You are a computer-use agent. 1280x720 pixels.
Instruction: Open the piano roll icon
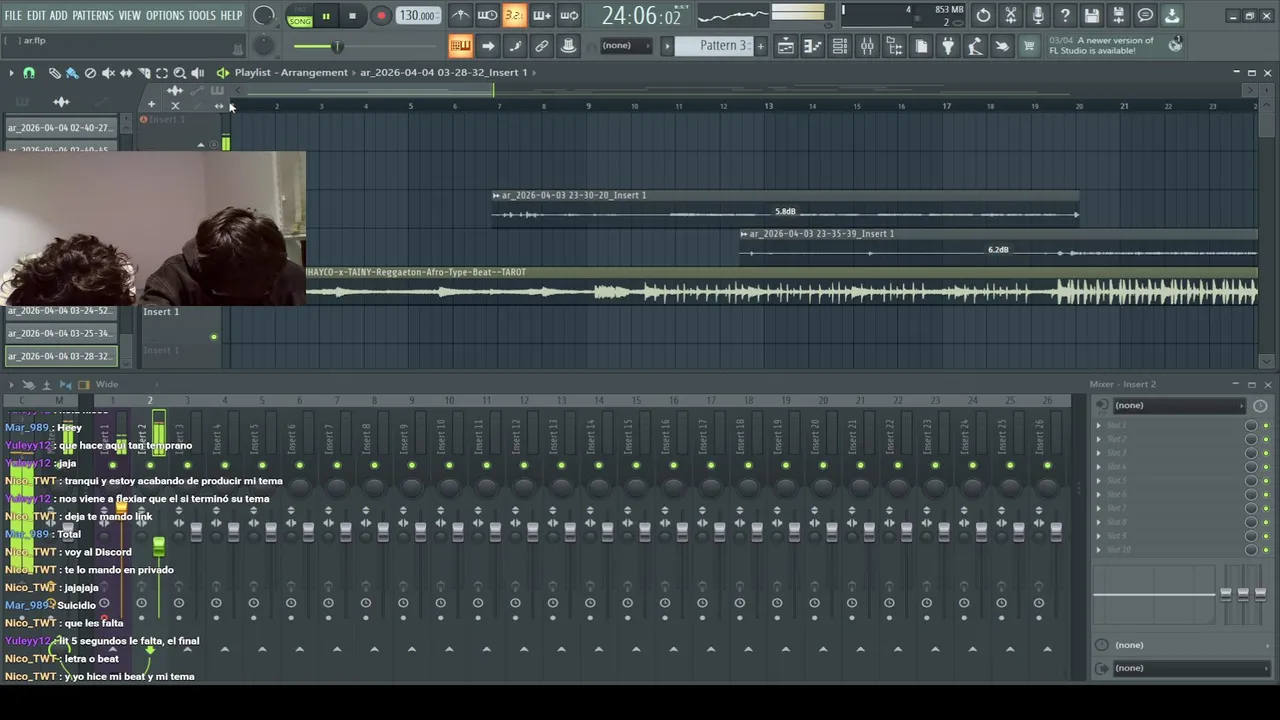tap(813, 46)
